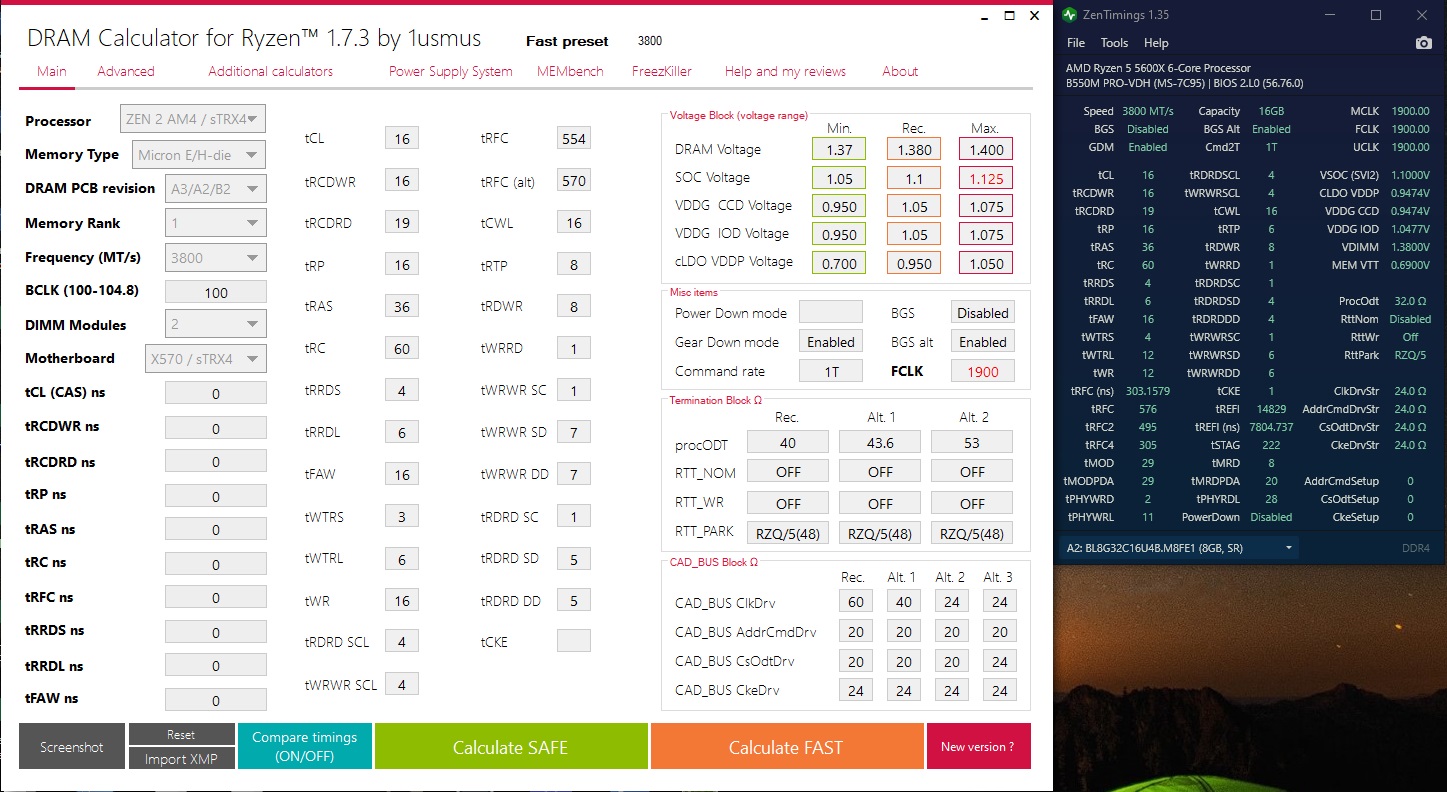
Task: Expand the Memory Type dropdown
Action: tap(198, 155)
